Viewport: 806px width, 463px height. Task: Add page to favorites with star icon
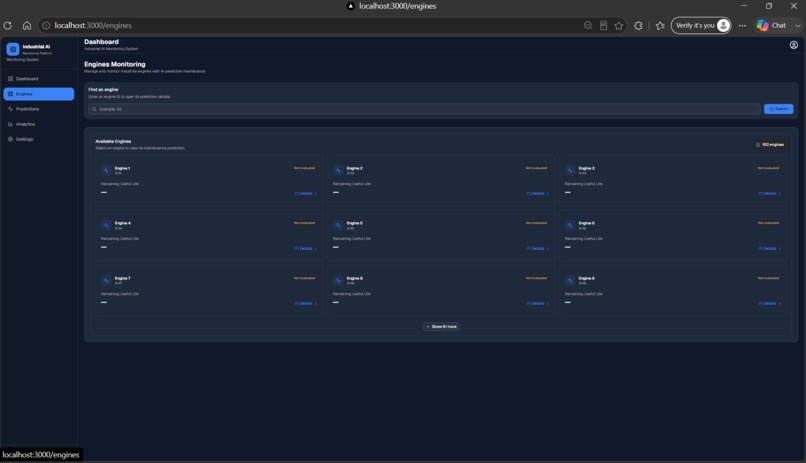coord(619,25)
